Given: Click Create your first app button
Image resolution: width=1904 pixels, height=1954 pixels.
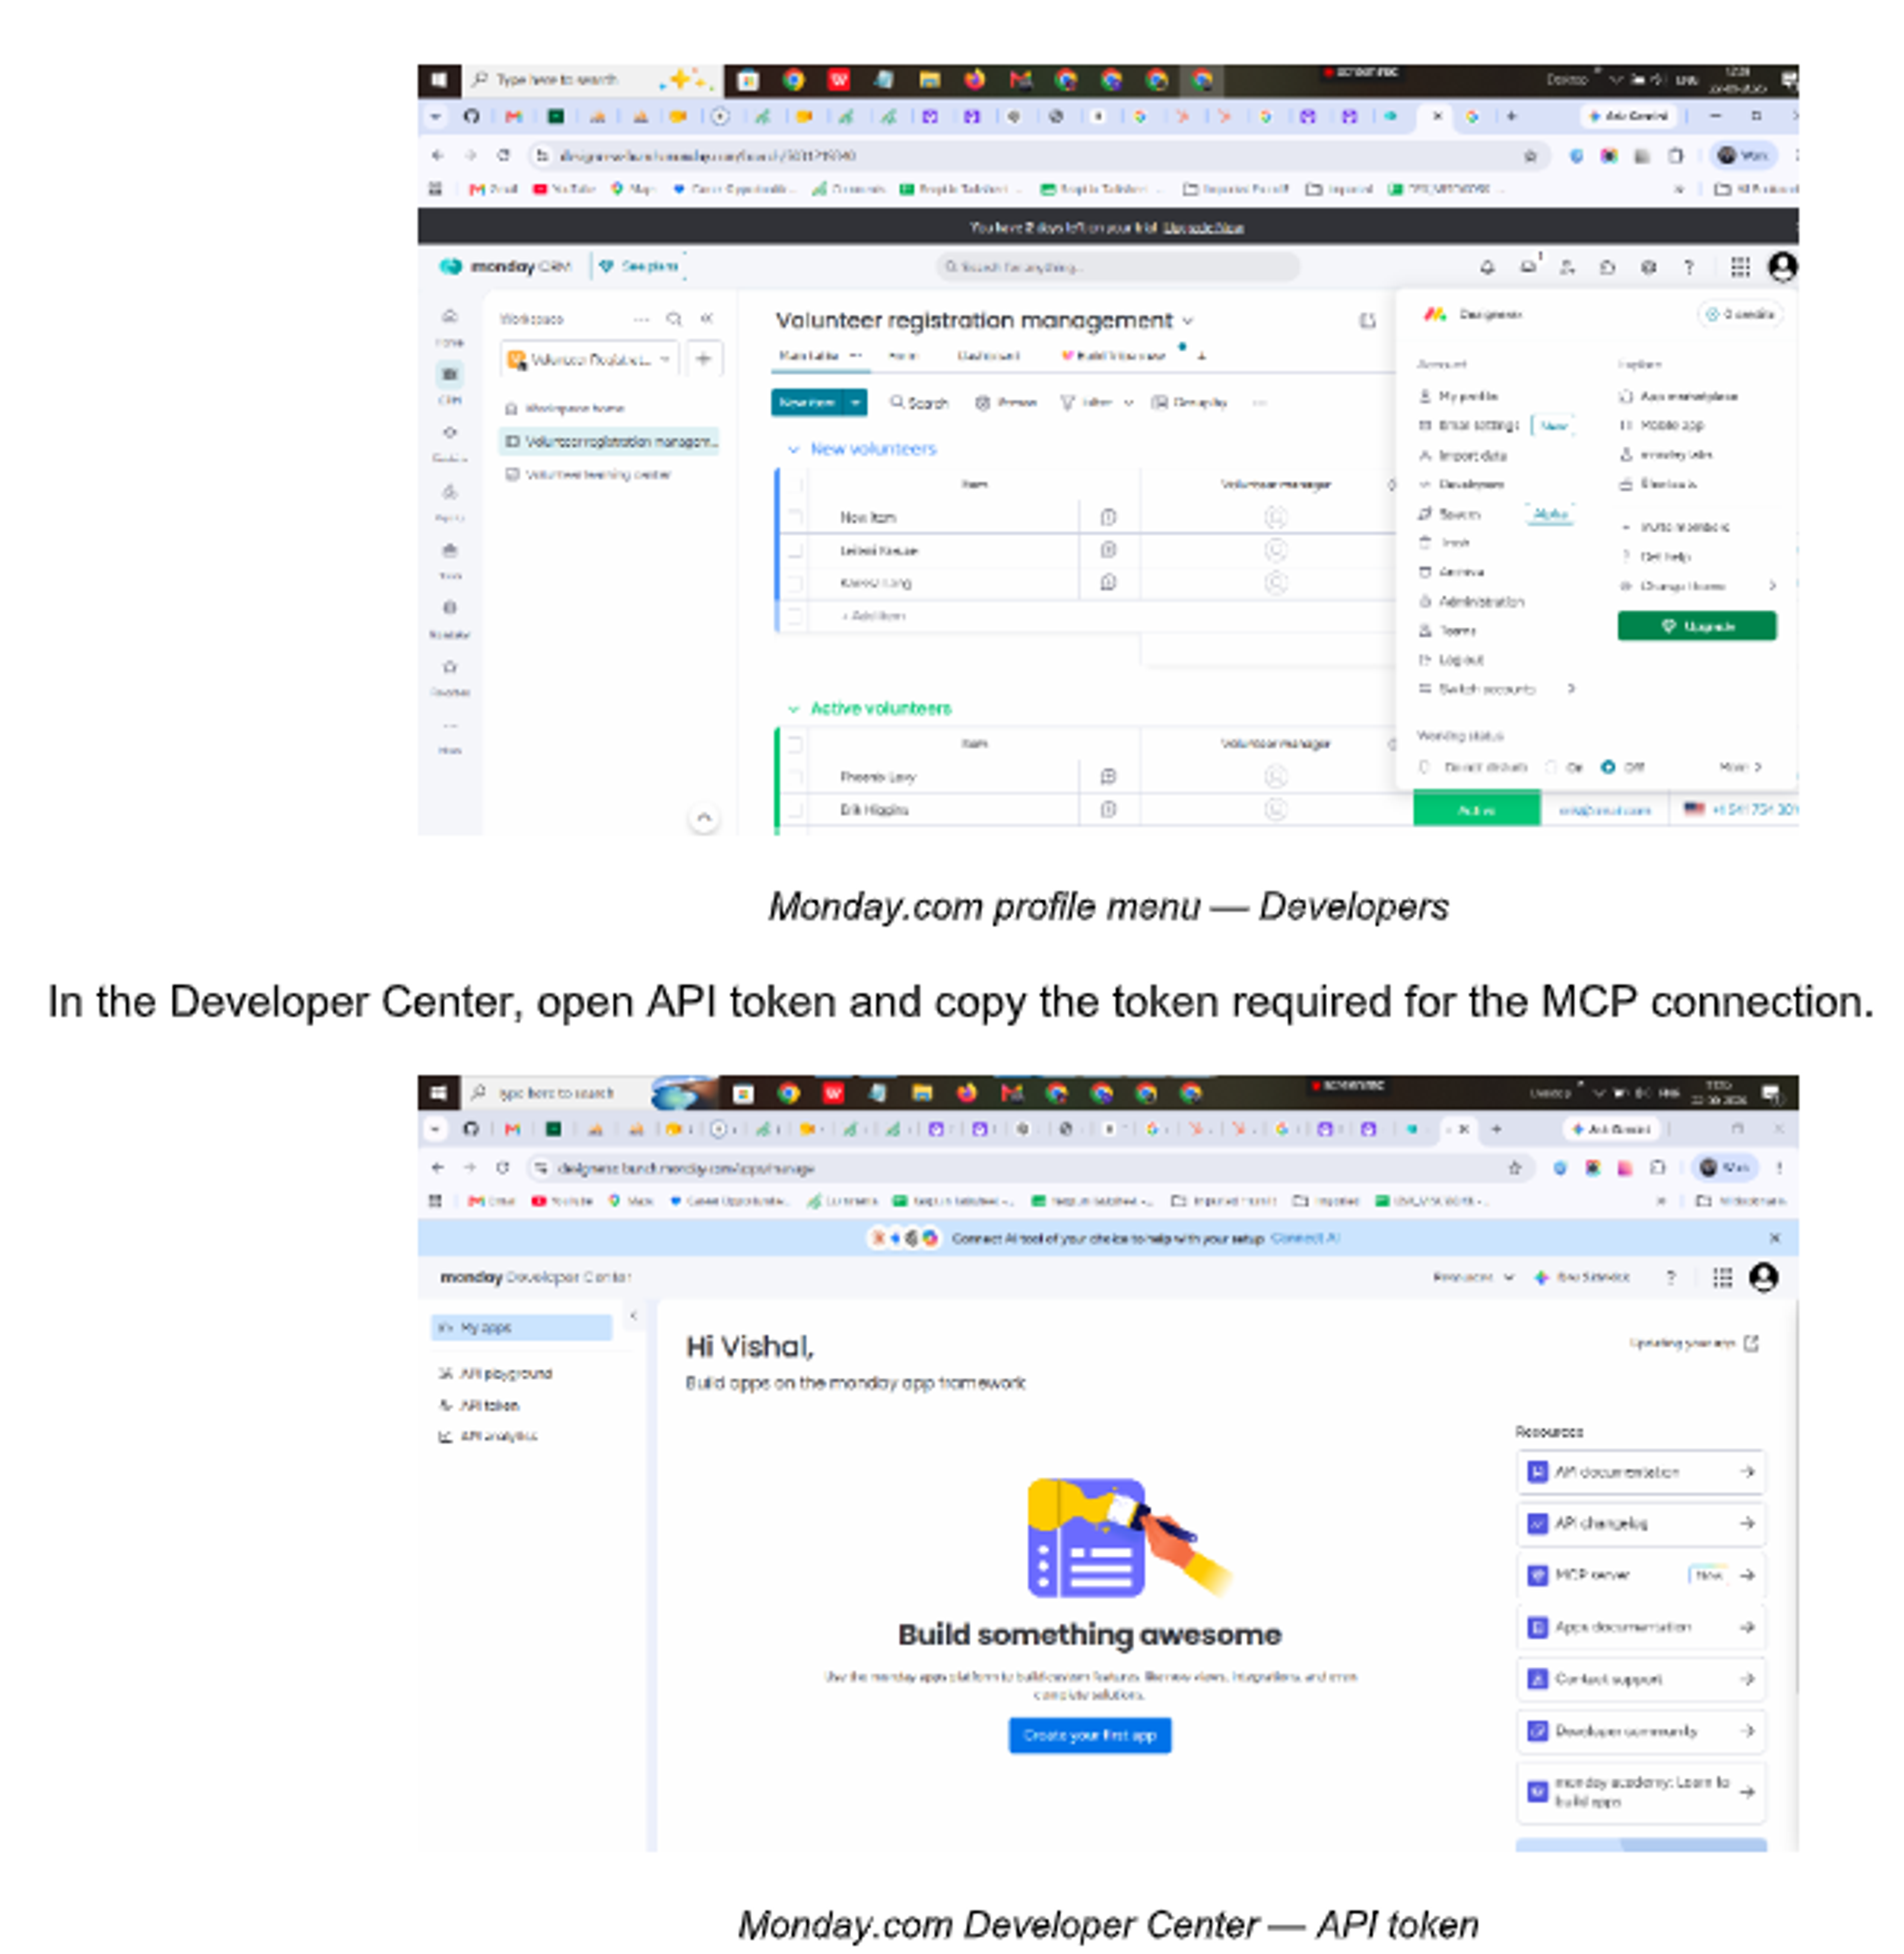Looking at the screenshot, I should 1089,1735.
